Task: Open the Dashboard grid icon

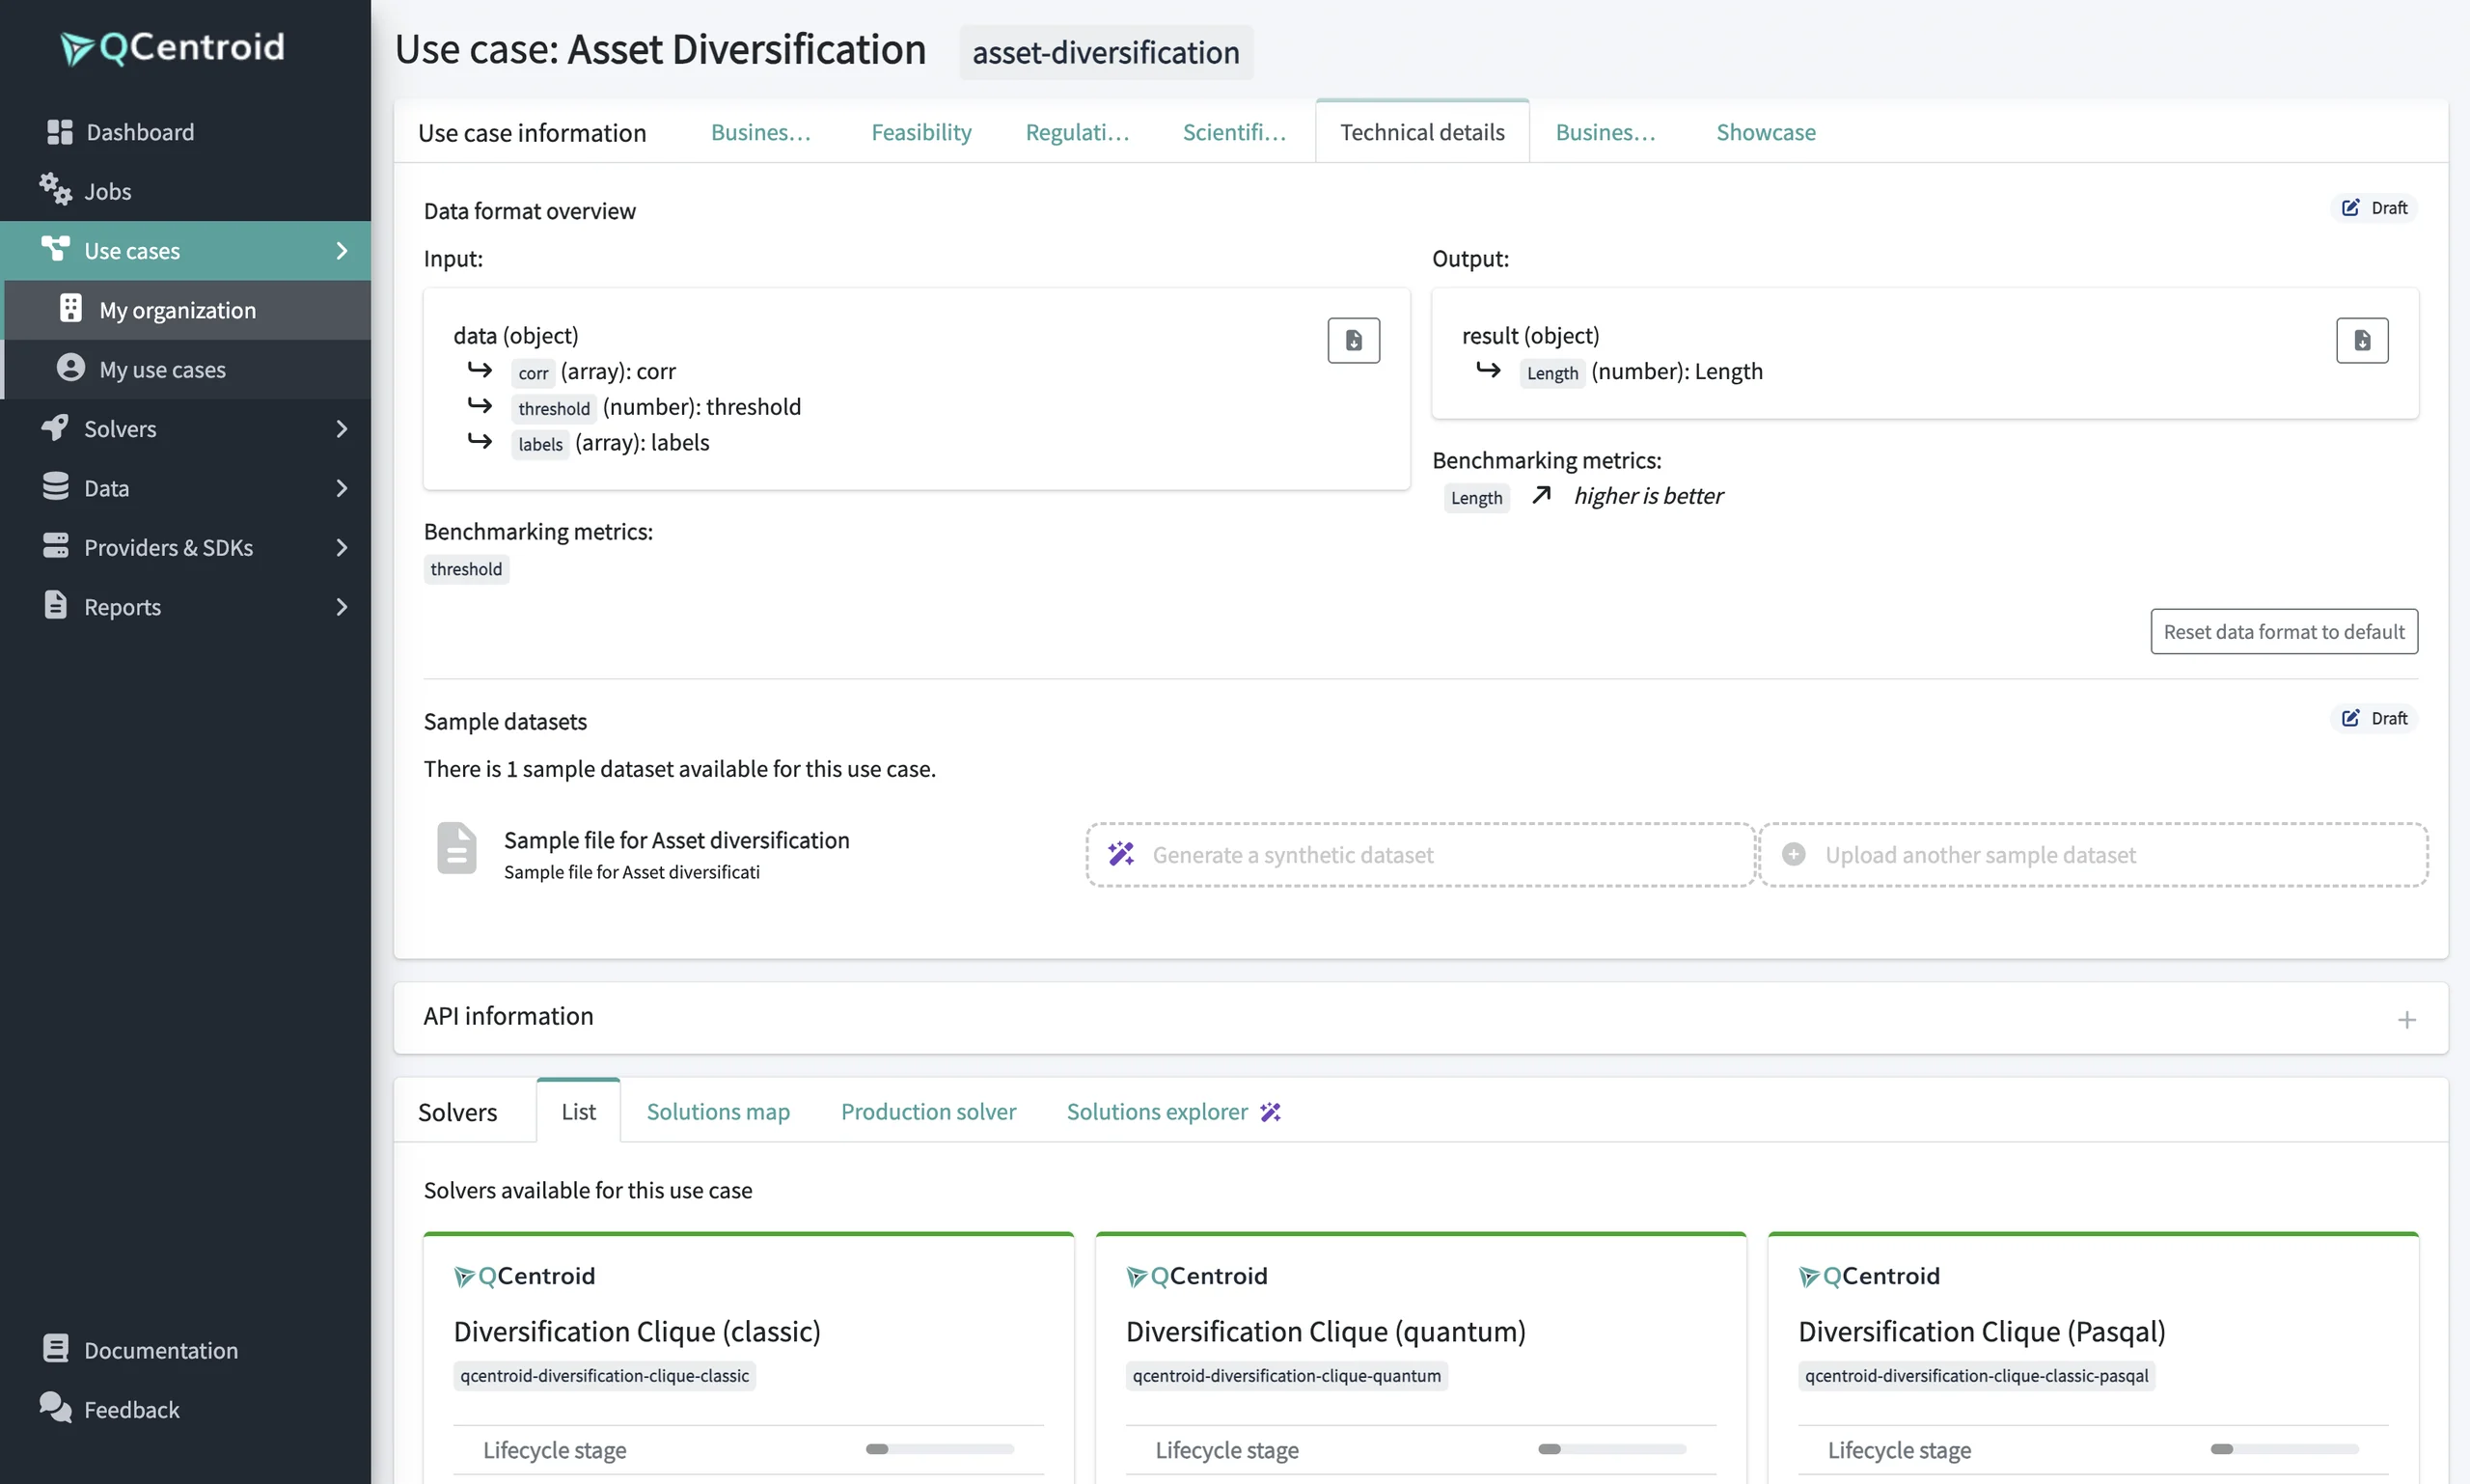Action: (59, 132)
